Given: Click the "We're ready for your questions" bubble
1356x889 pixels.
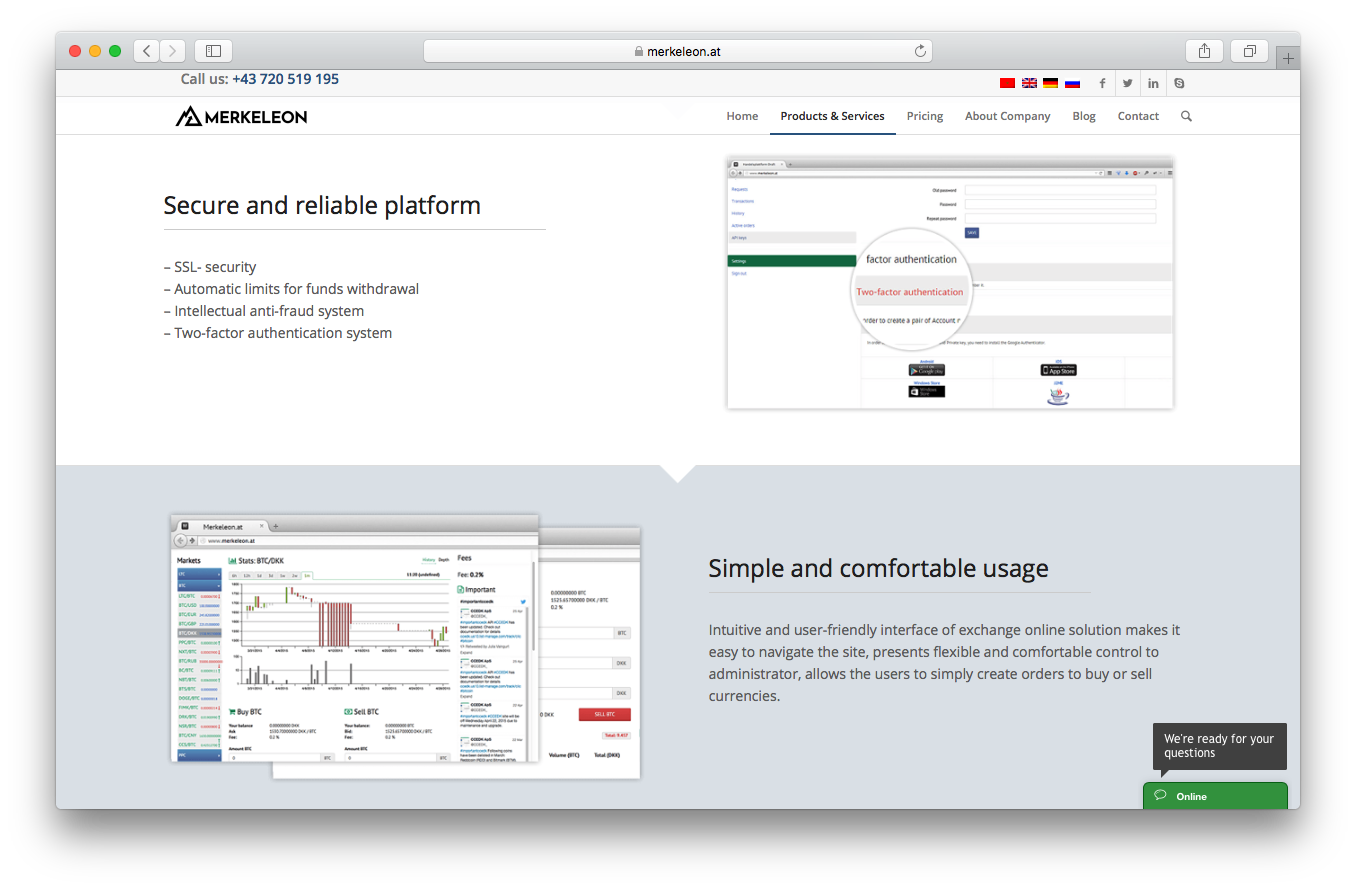Looking at the screenshot, I should coord(1219,746).
